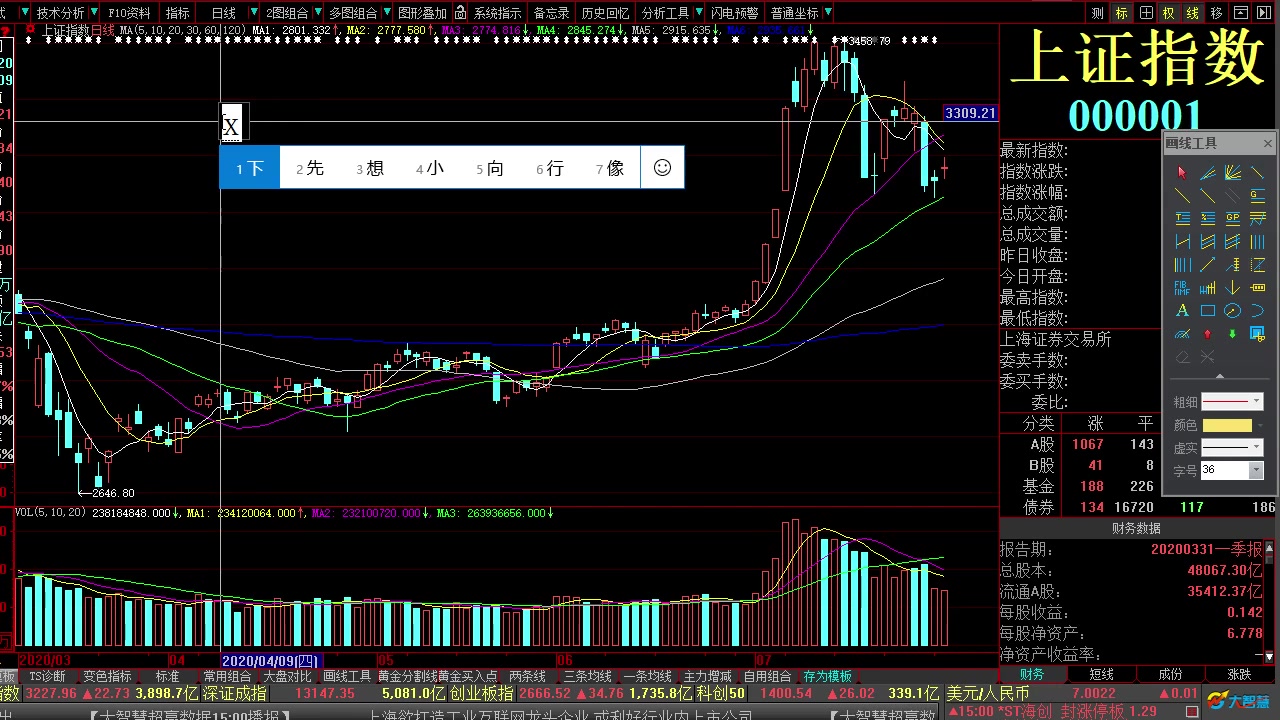The width and height of the screenshot is (1280, 720).
Task: Switch to the 涨跌 tab
Action: coord(1239,674)
